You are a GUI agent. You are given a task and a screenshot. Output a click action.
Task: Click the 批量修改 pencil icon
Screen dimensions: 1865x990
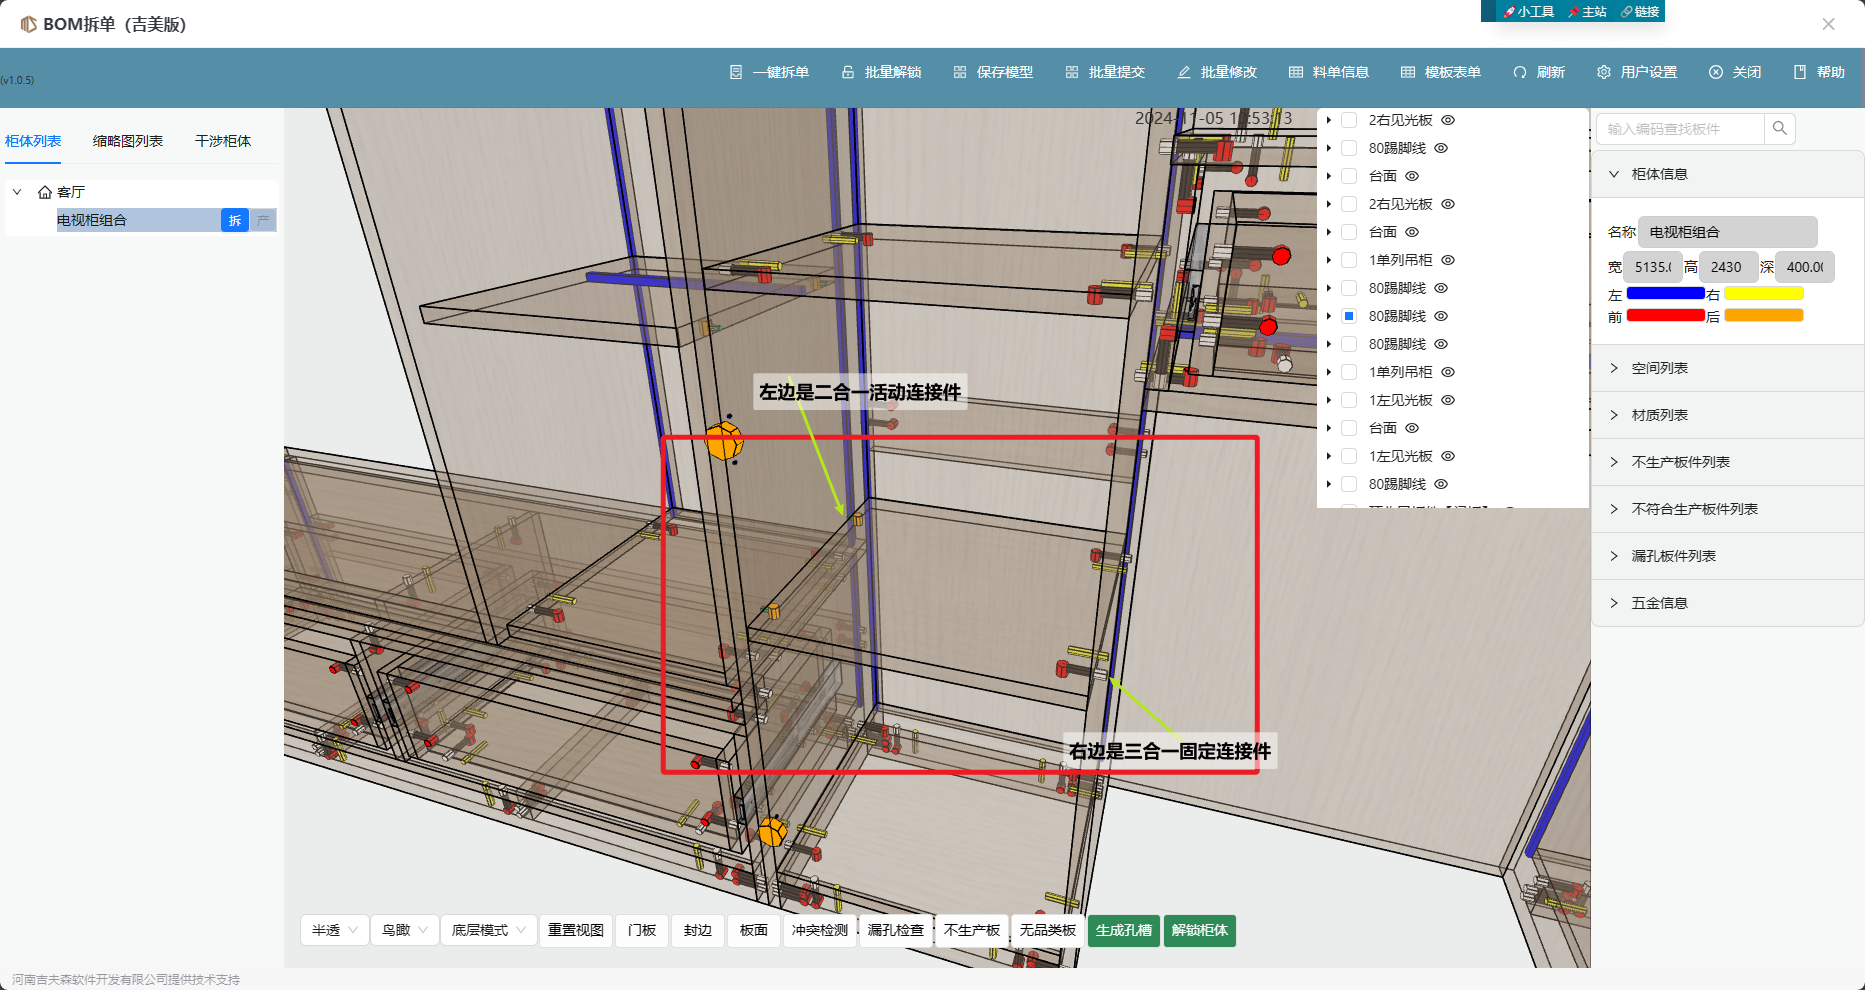click(1184, 72)
